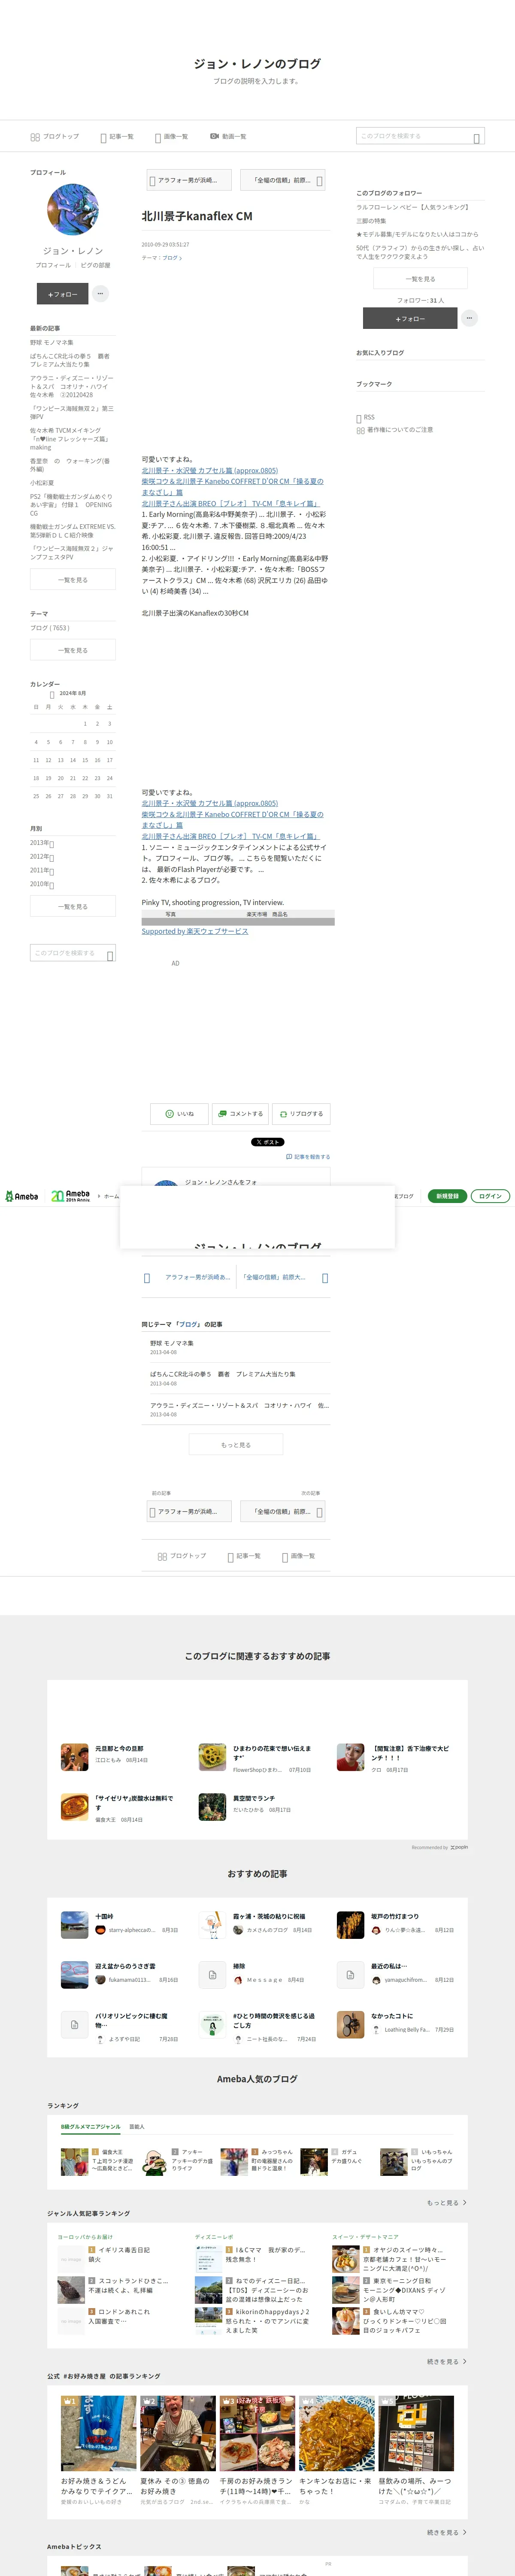The height and width of the screenshot is (2576, 515).
Task: Open ブログ ( 7653 ) theme link
Action: pos(50,628)
